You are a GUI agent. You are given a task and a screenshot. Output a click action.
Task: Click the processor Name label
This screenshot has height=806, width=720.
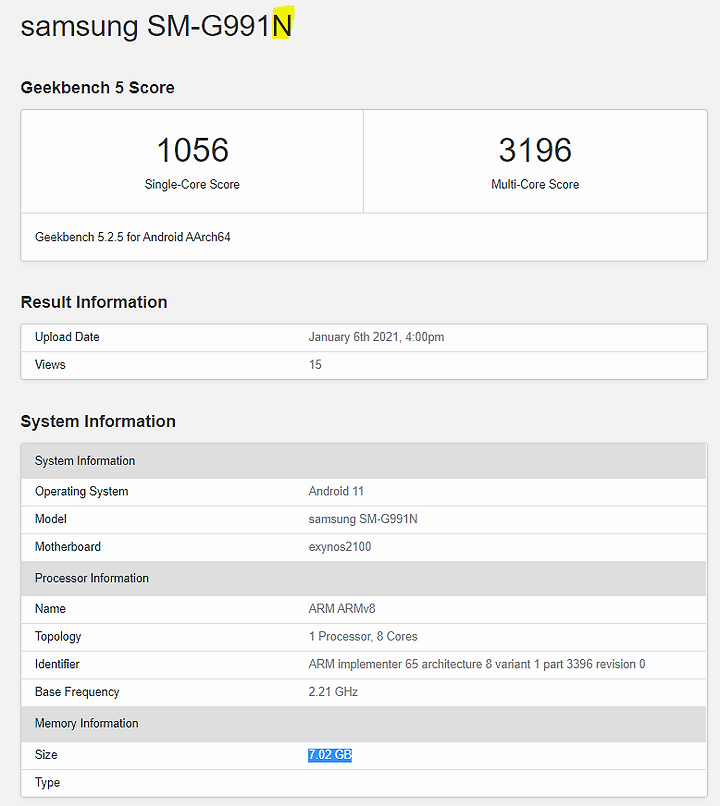pyautogui.click(x=50, y=609)
